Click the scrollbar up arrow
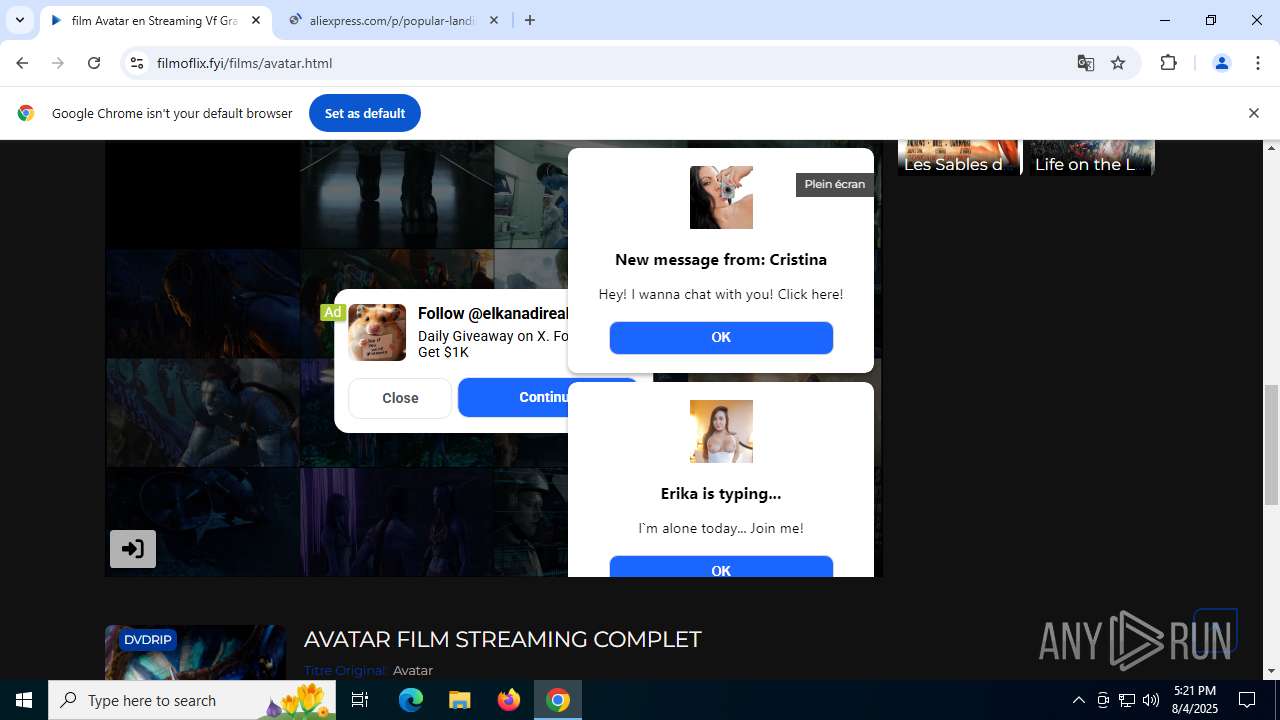The height and width of the screenshot is (720, 1280). click(x=1271, y=148)
